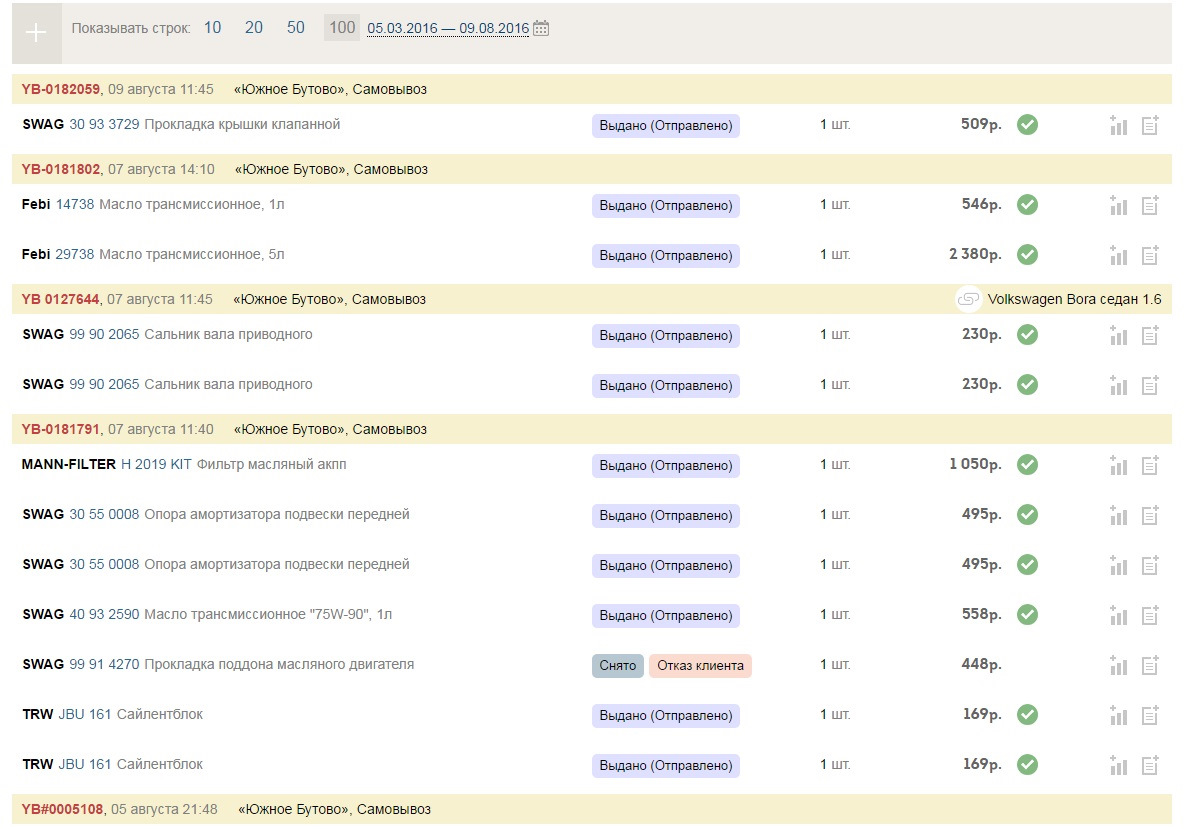Screen dimensions: 1188x829
Task: Click the plus button at top left
Action: point(36,32)
